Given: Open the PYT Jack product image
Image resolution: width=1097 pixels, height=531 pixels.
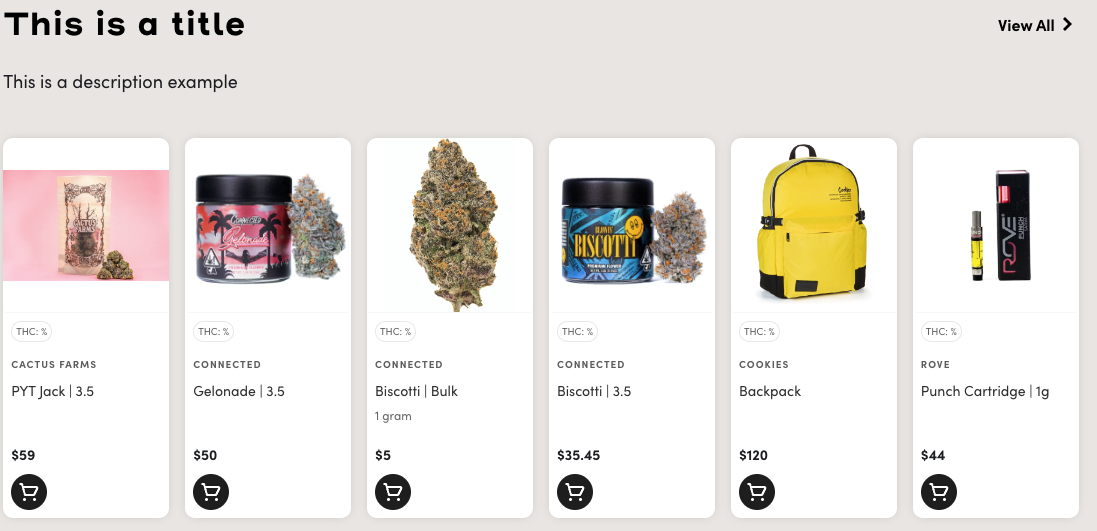Looking at the screenshot, I should [x=86, y=225].
